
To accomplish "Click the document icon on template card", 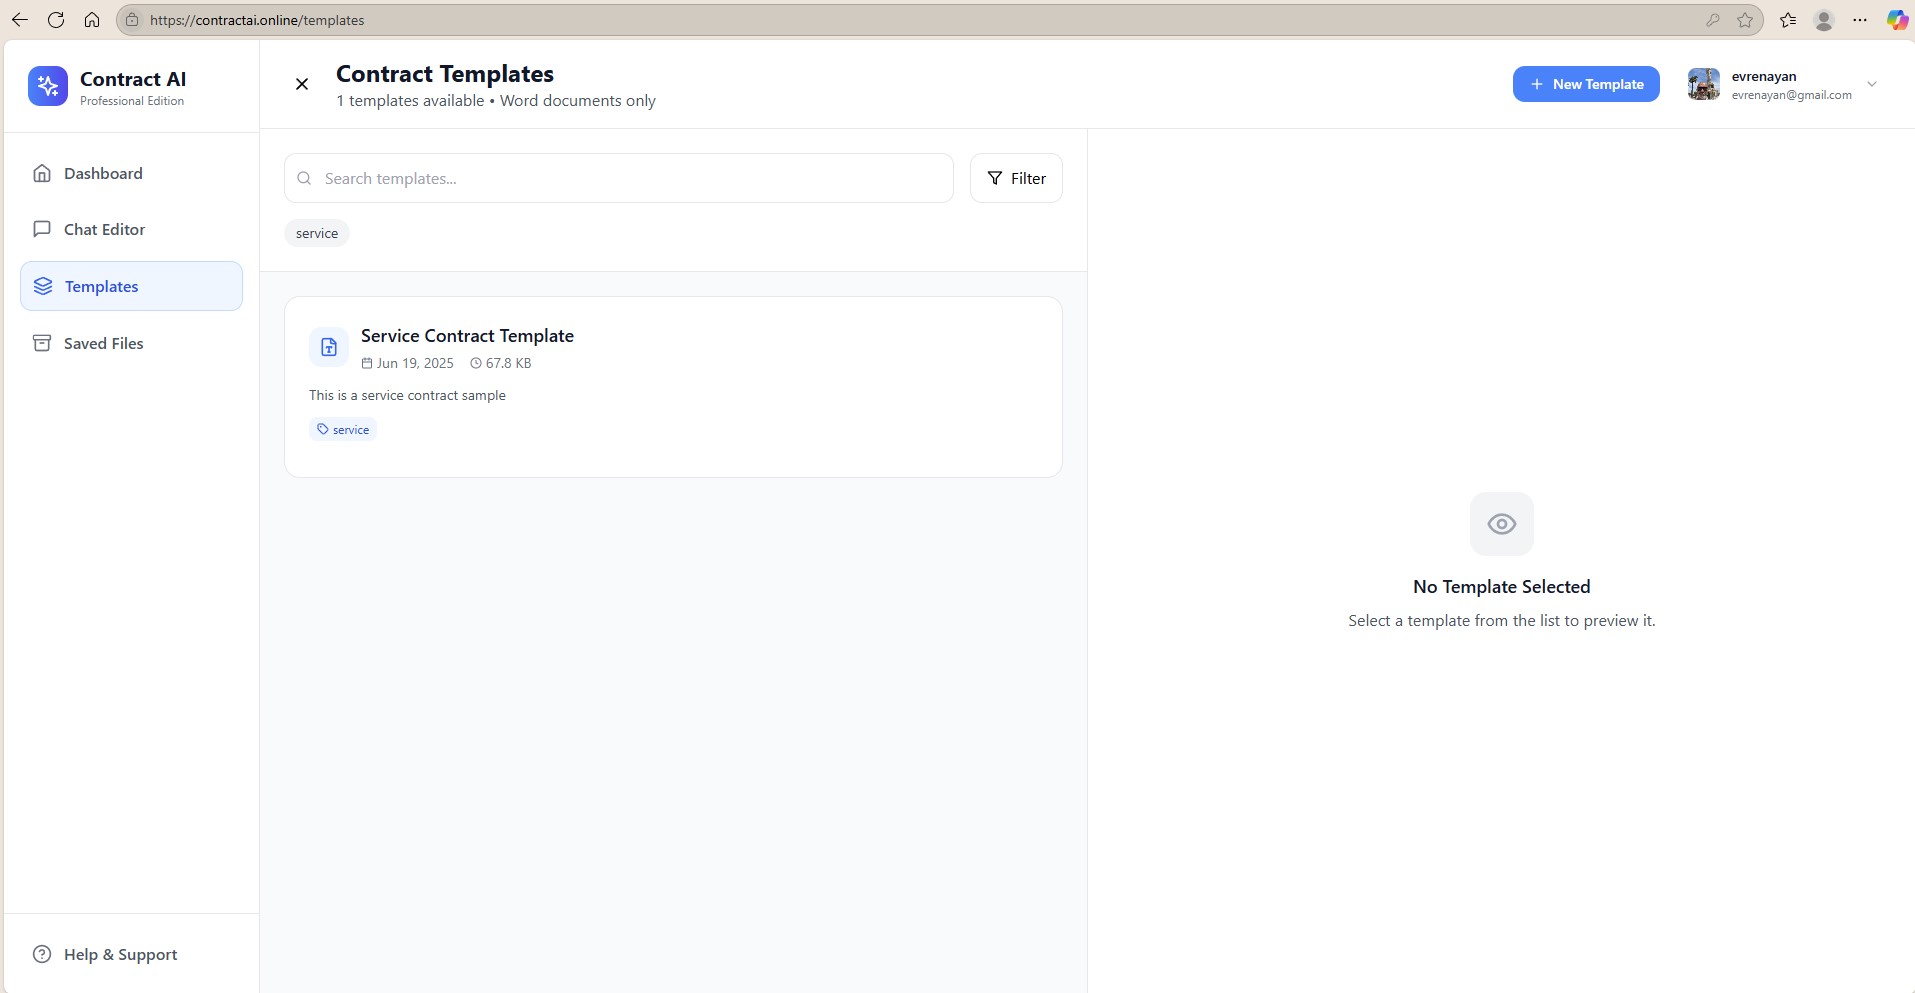I will 329,347.
